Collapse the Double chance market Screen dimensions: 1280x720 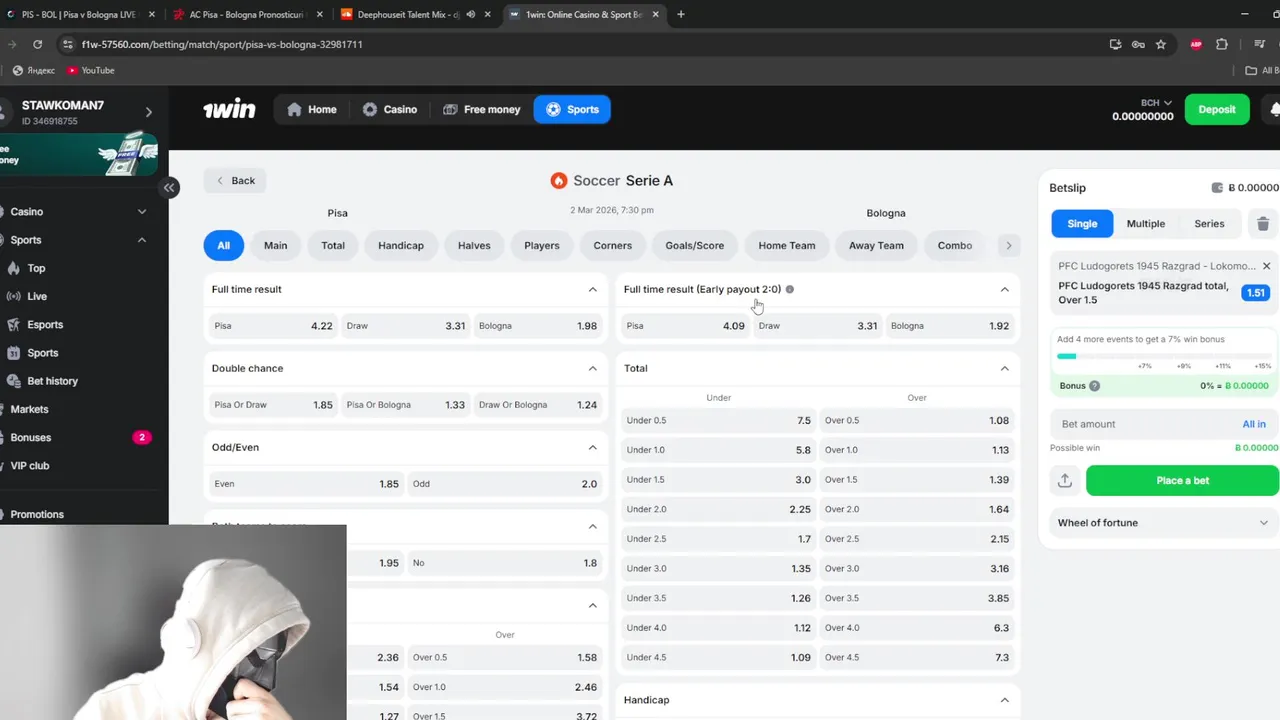[x=593, y=368]
